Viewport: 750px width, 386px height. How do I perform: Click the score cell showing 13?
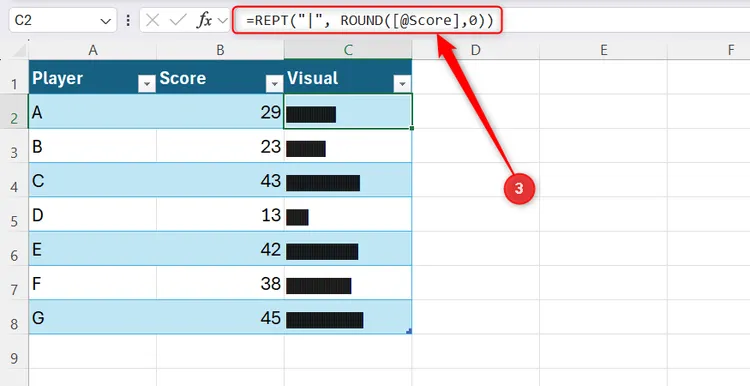point(221,214)
